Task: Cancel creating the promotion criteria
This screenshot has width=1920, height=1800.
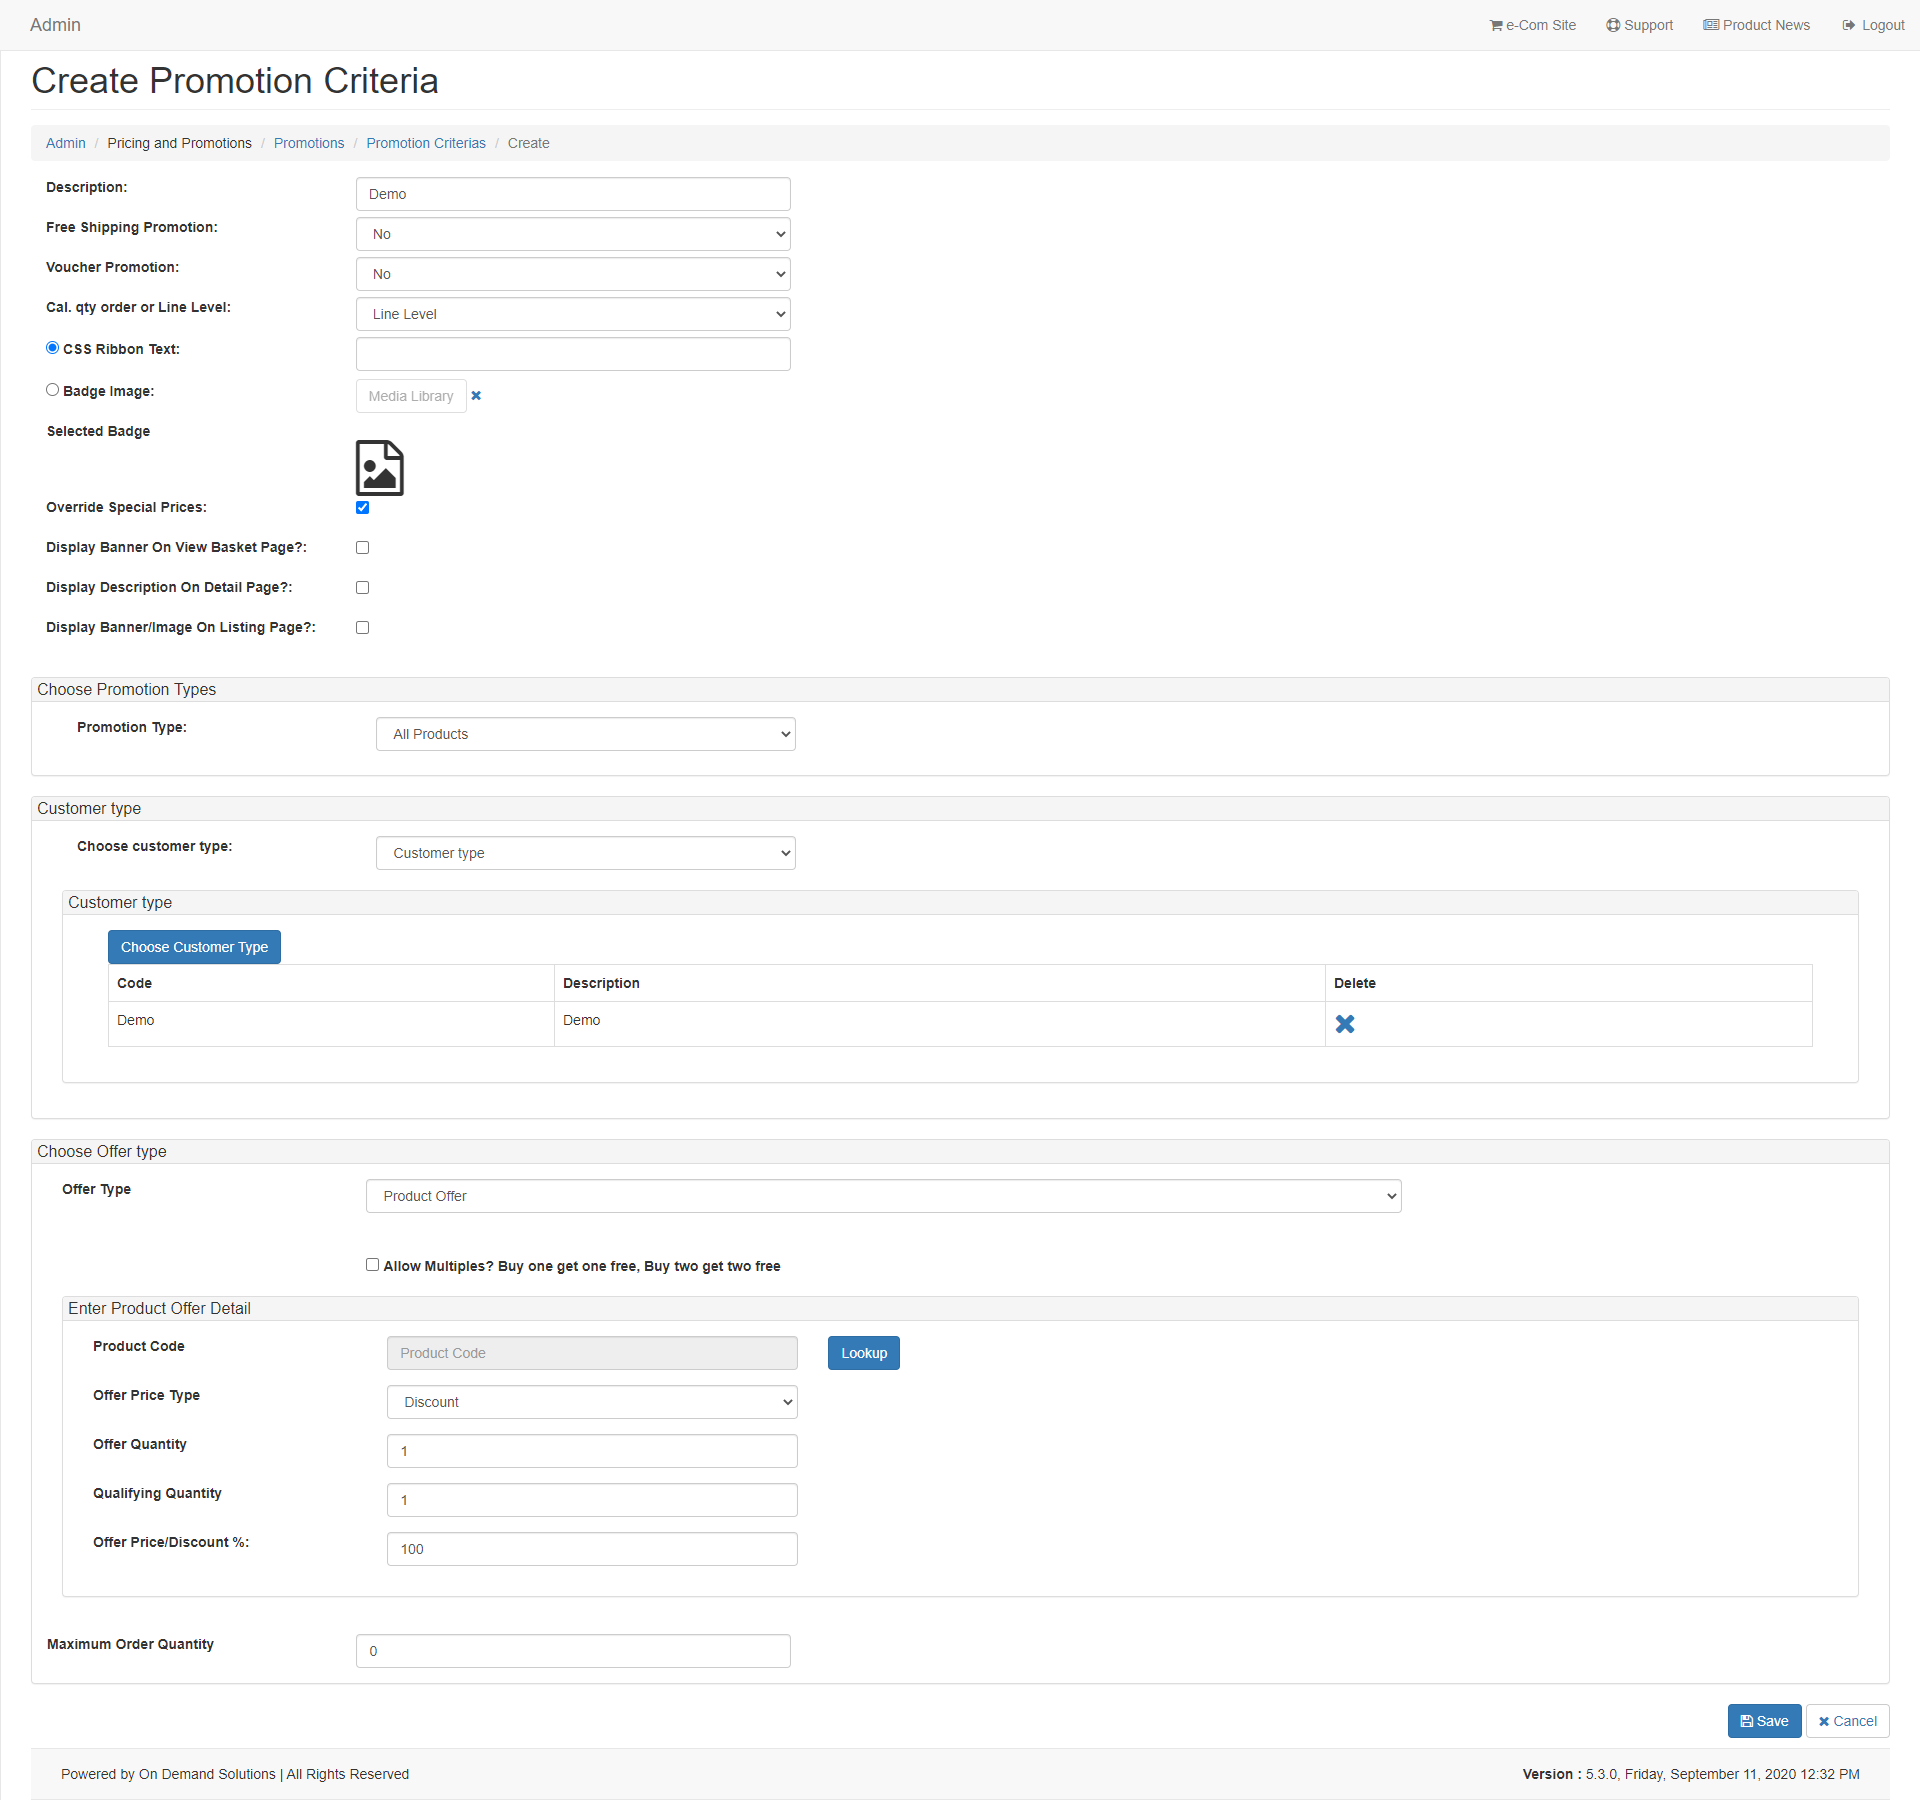Action: coord(1847,1721)
